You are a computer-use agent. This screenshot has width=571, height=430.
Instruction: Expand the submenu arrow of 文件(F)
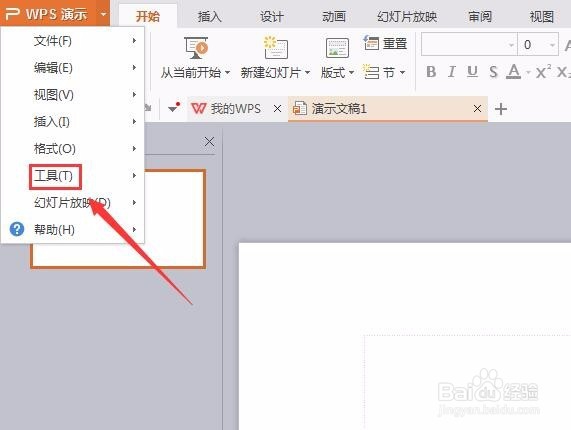(134, 40)
